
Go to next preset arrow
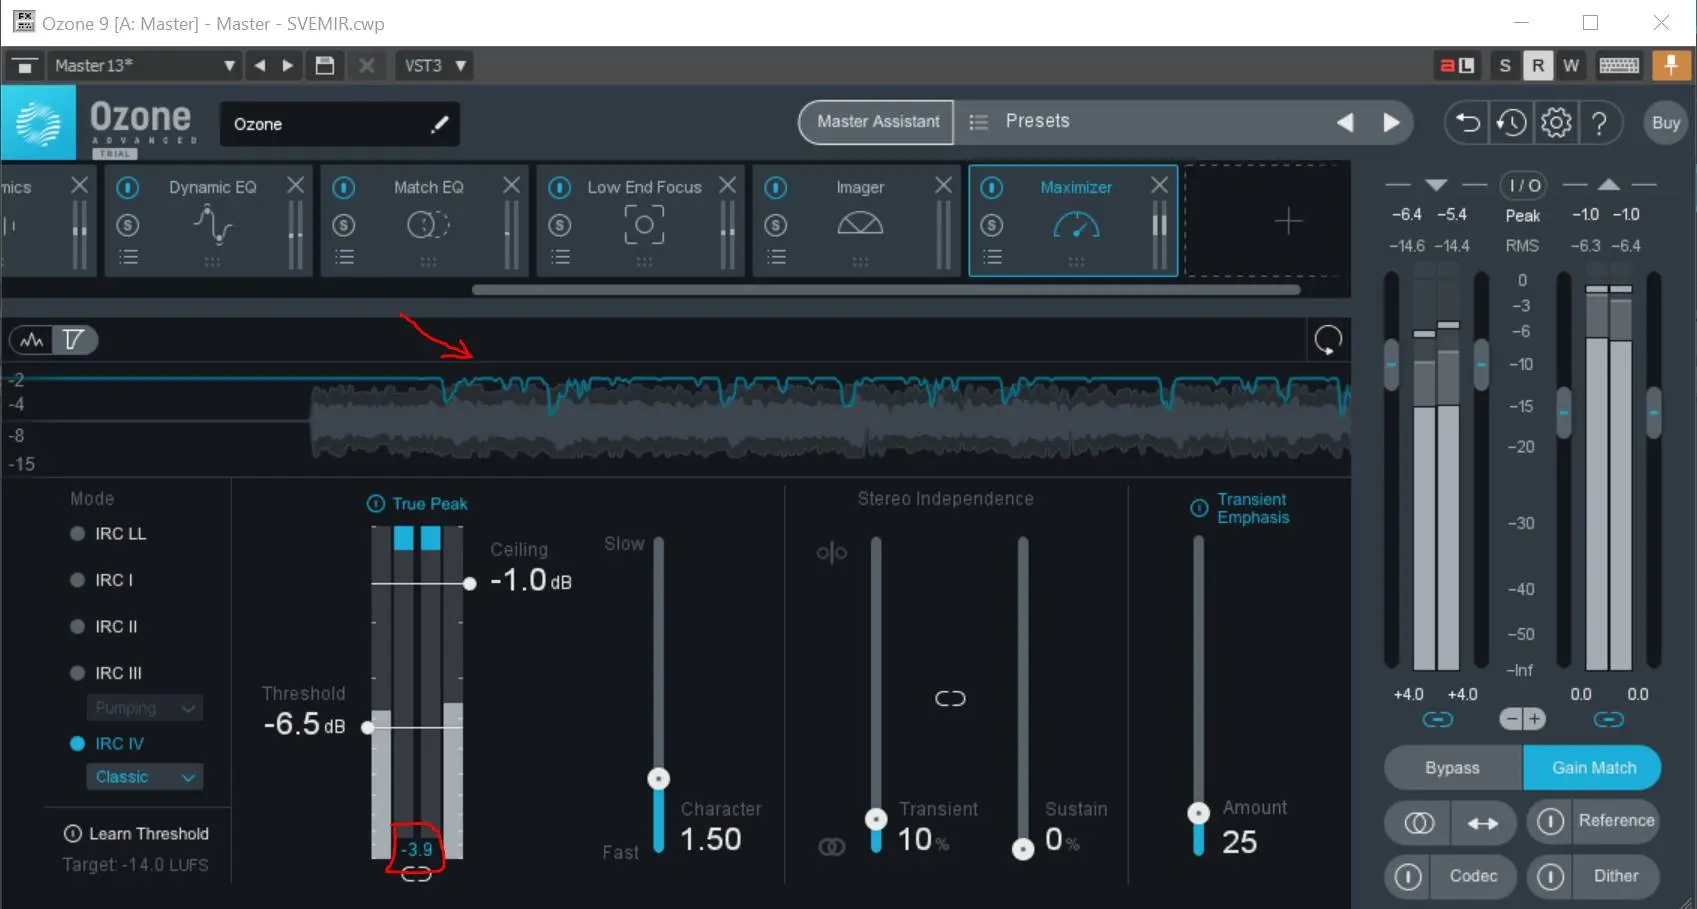coord(1391,122)
